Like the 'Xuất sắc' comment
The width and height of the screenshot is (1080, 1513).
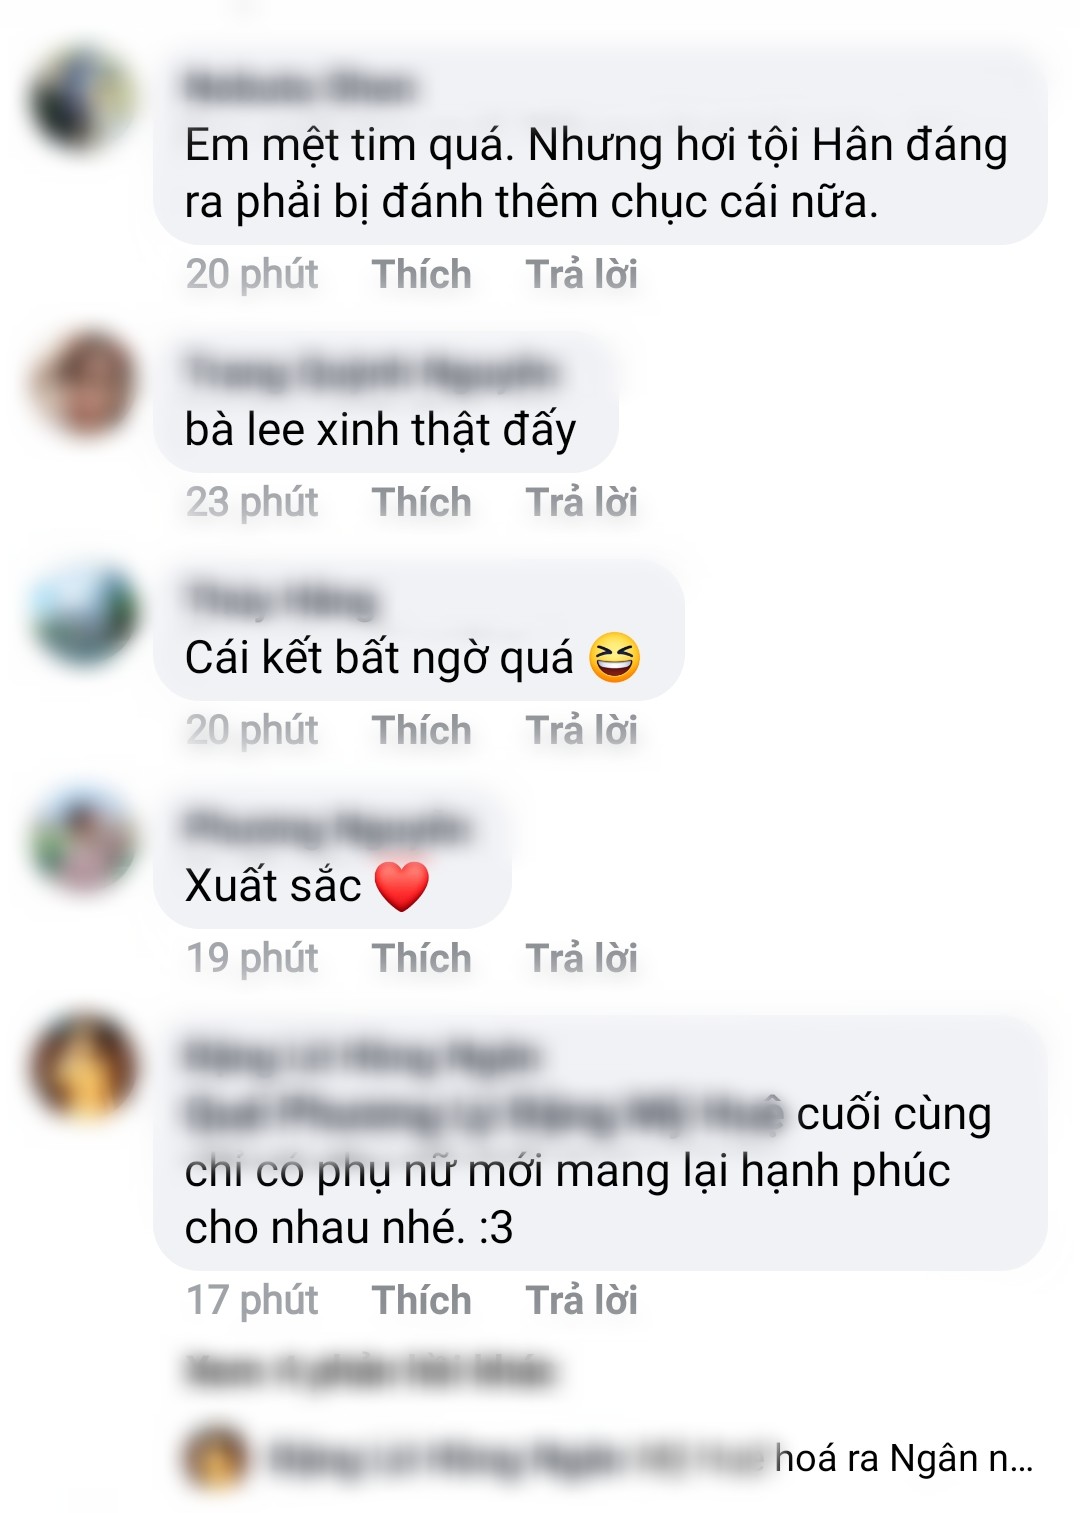click(x=421, y=958)
